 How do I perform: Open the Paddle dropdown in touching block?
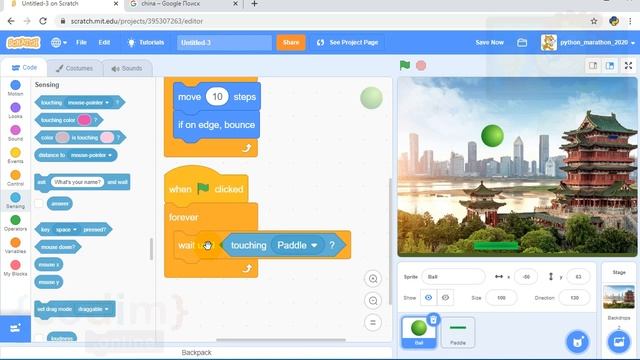point(297,245)
